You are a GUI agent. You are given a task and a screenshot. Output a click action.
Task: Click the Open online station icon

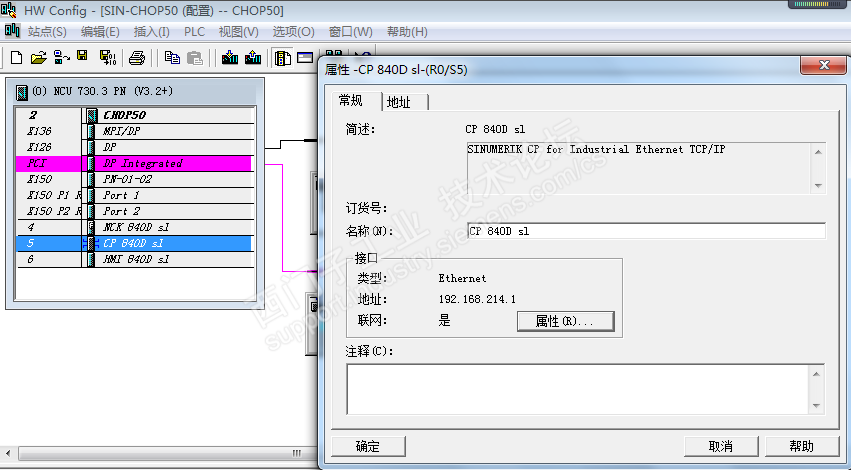point(61,58)
